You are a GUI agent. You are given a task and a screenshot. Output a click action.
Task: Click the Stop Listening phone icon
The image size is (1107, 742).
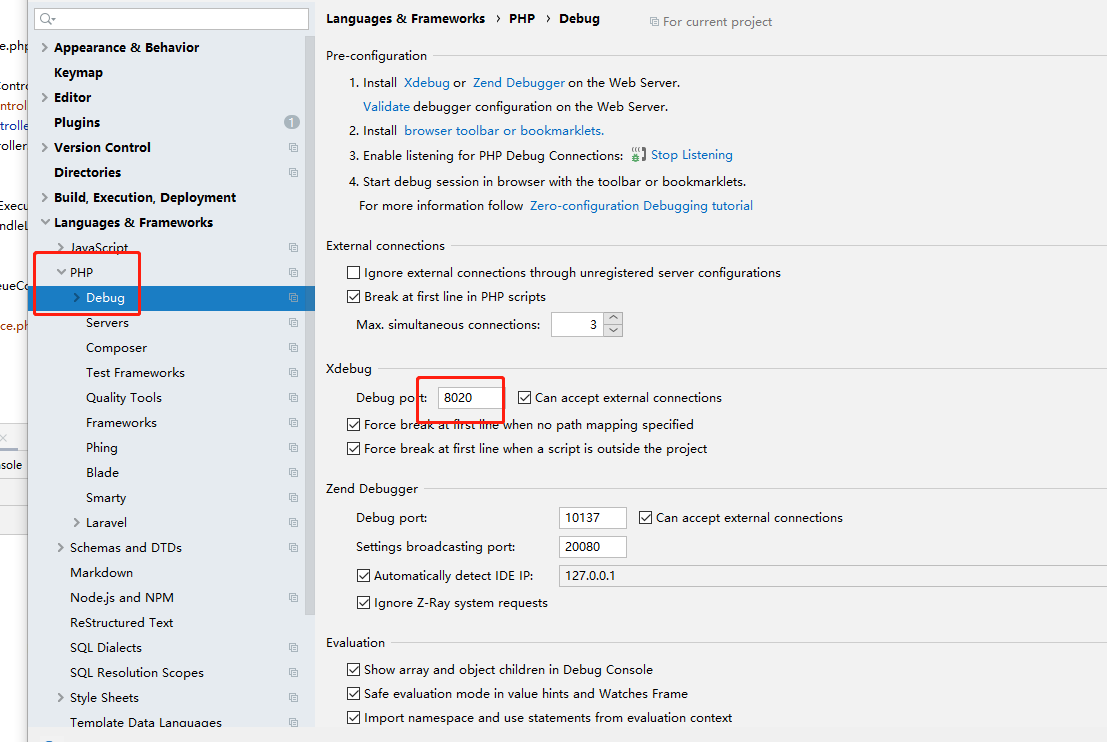click(639, 155)
